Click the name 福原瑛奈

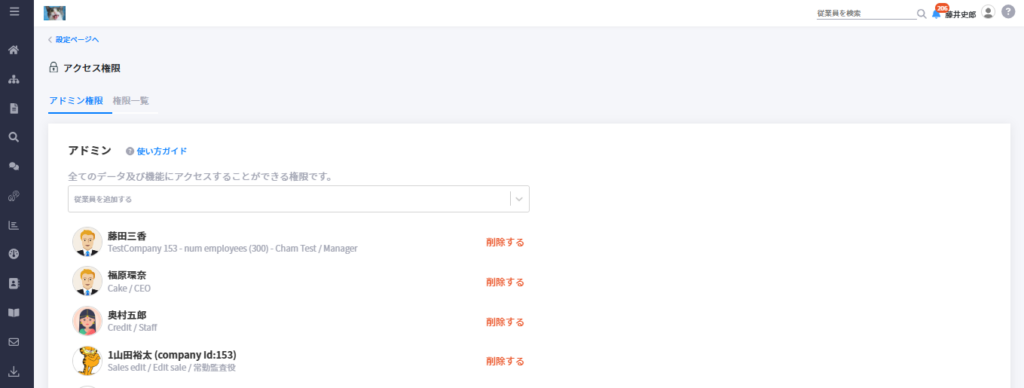(127, 276)
